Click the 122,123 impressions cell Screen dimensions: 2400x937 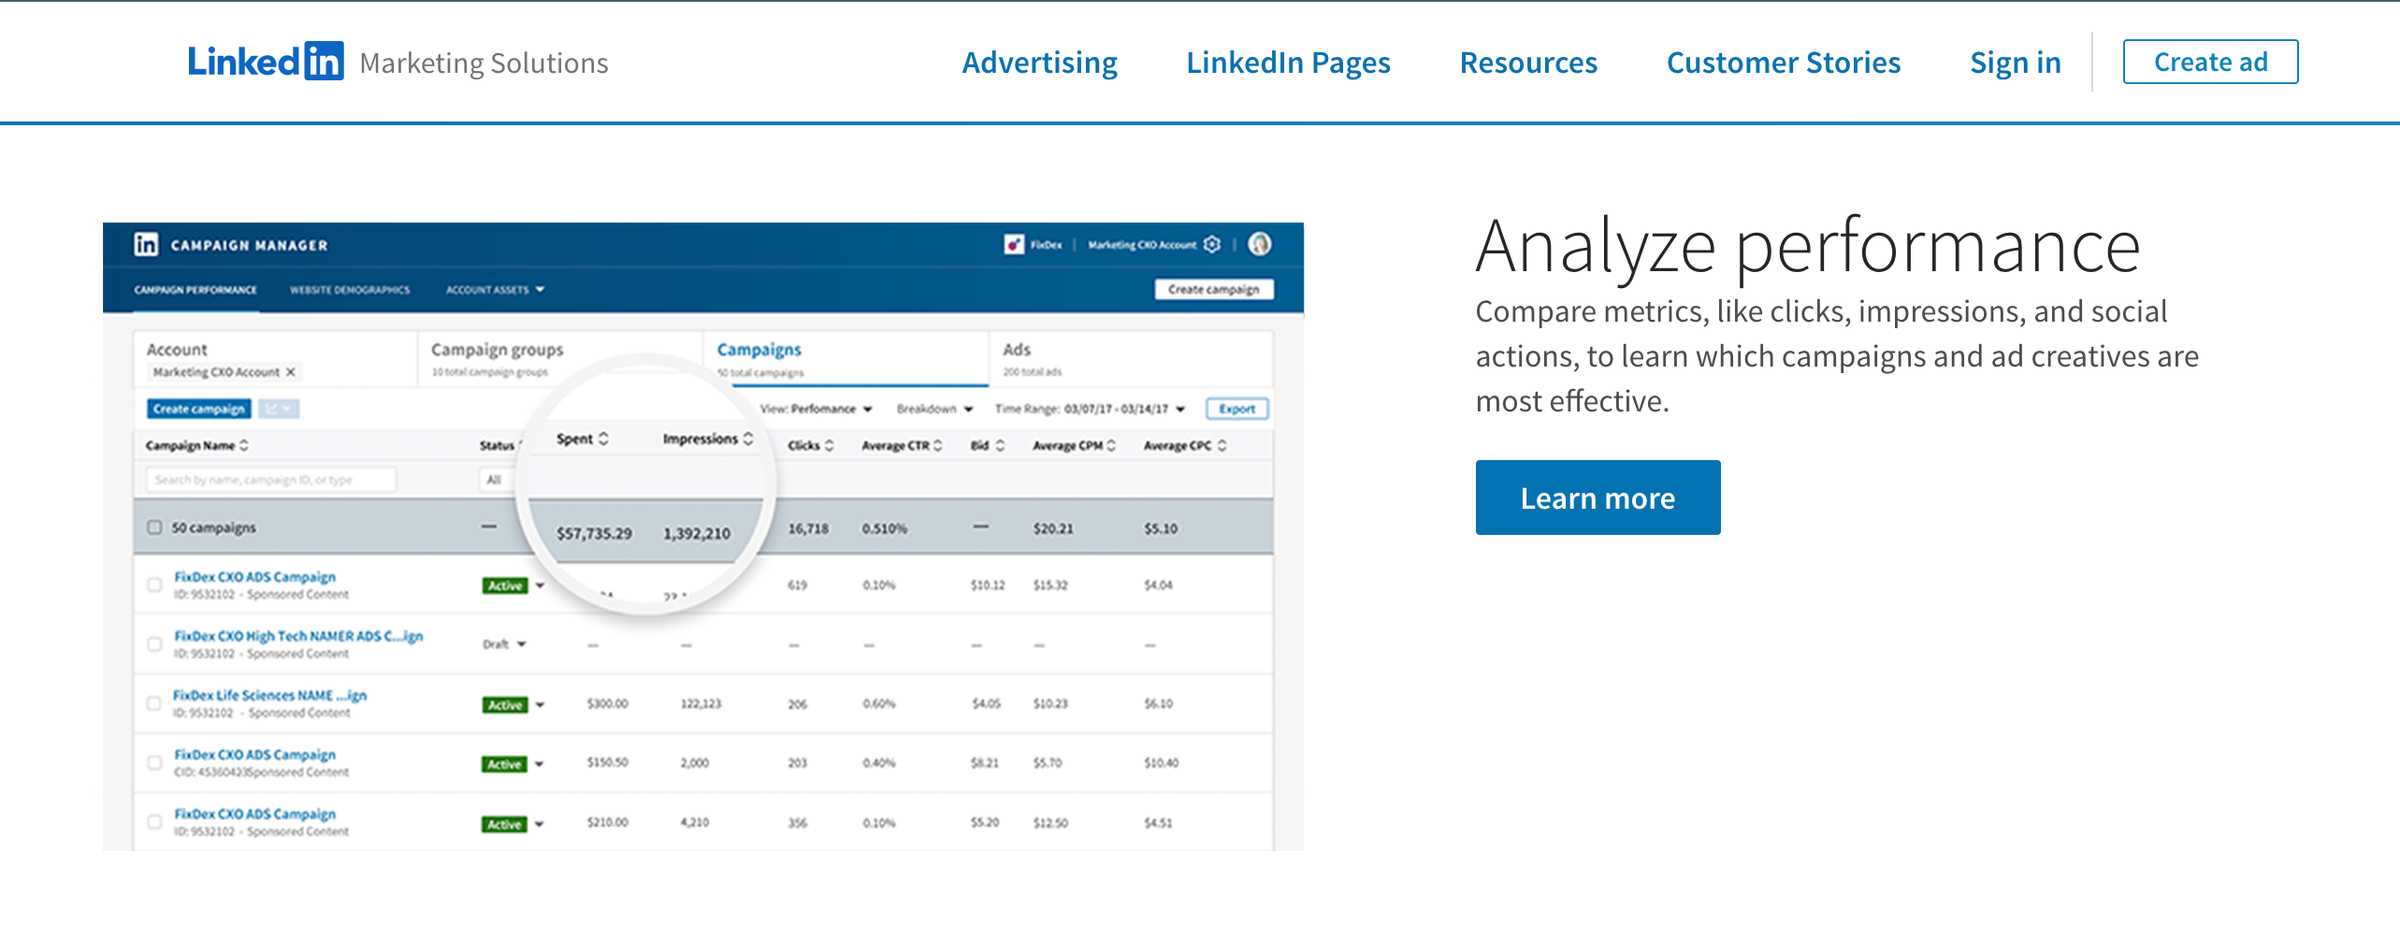pyautogui.click(x=700, y=703)
